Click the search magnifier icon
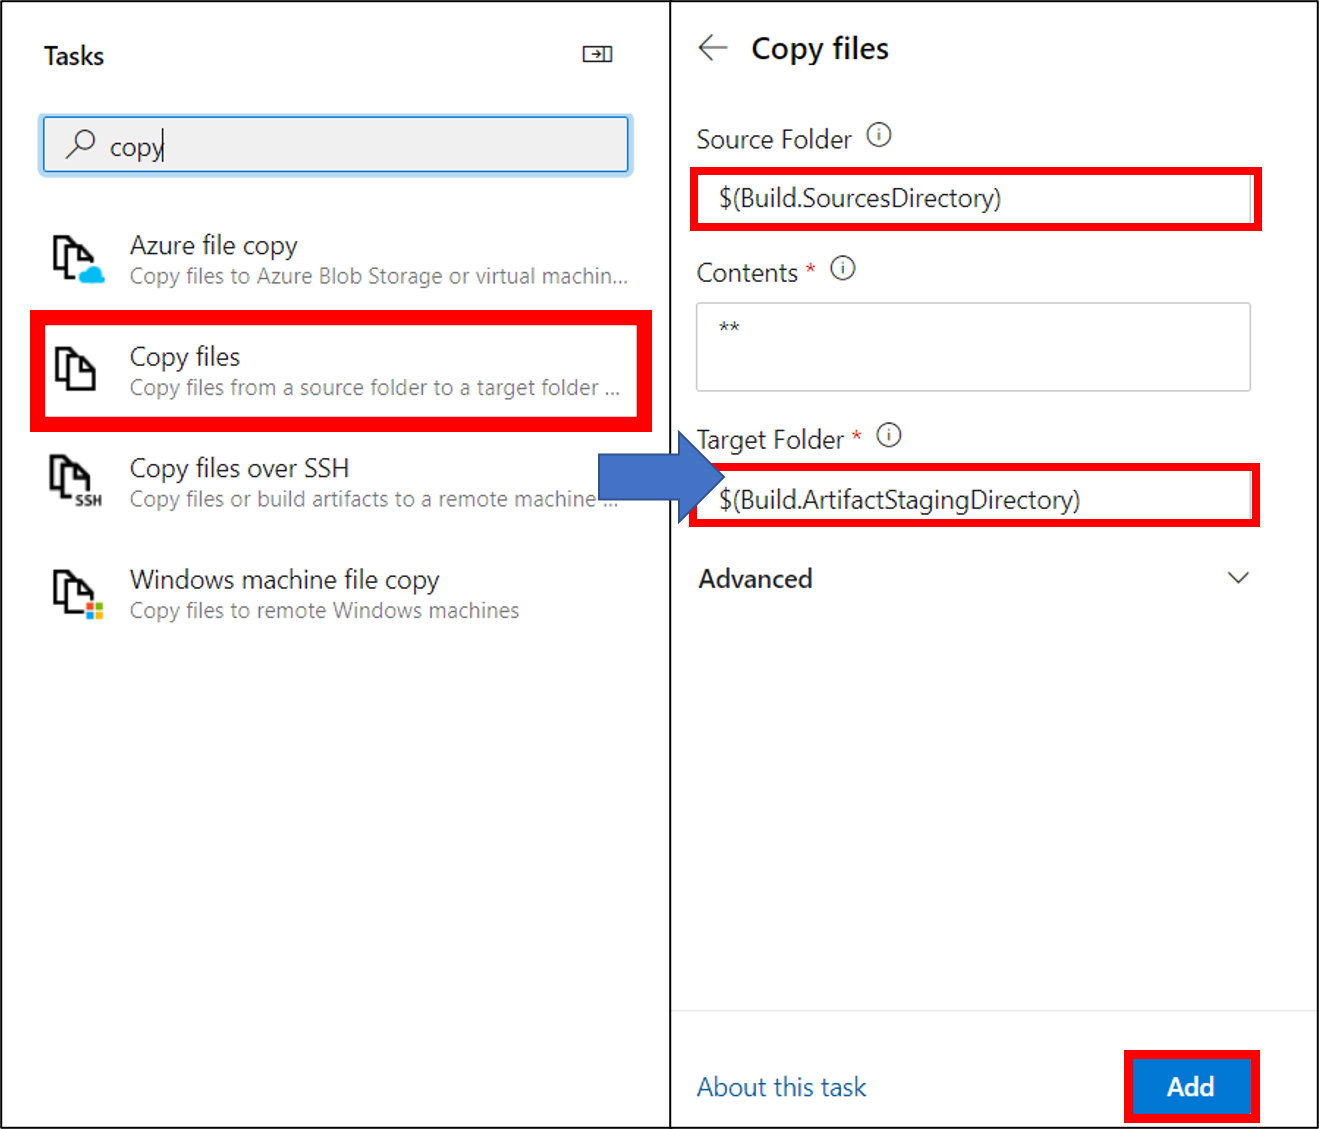Image resolution: width=1319 pixels, height=1129 pixels. (80, 144)
